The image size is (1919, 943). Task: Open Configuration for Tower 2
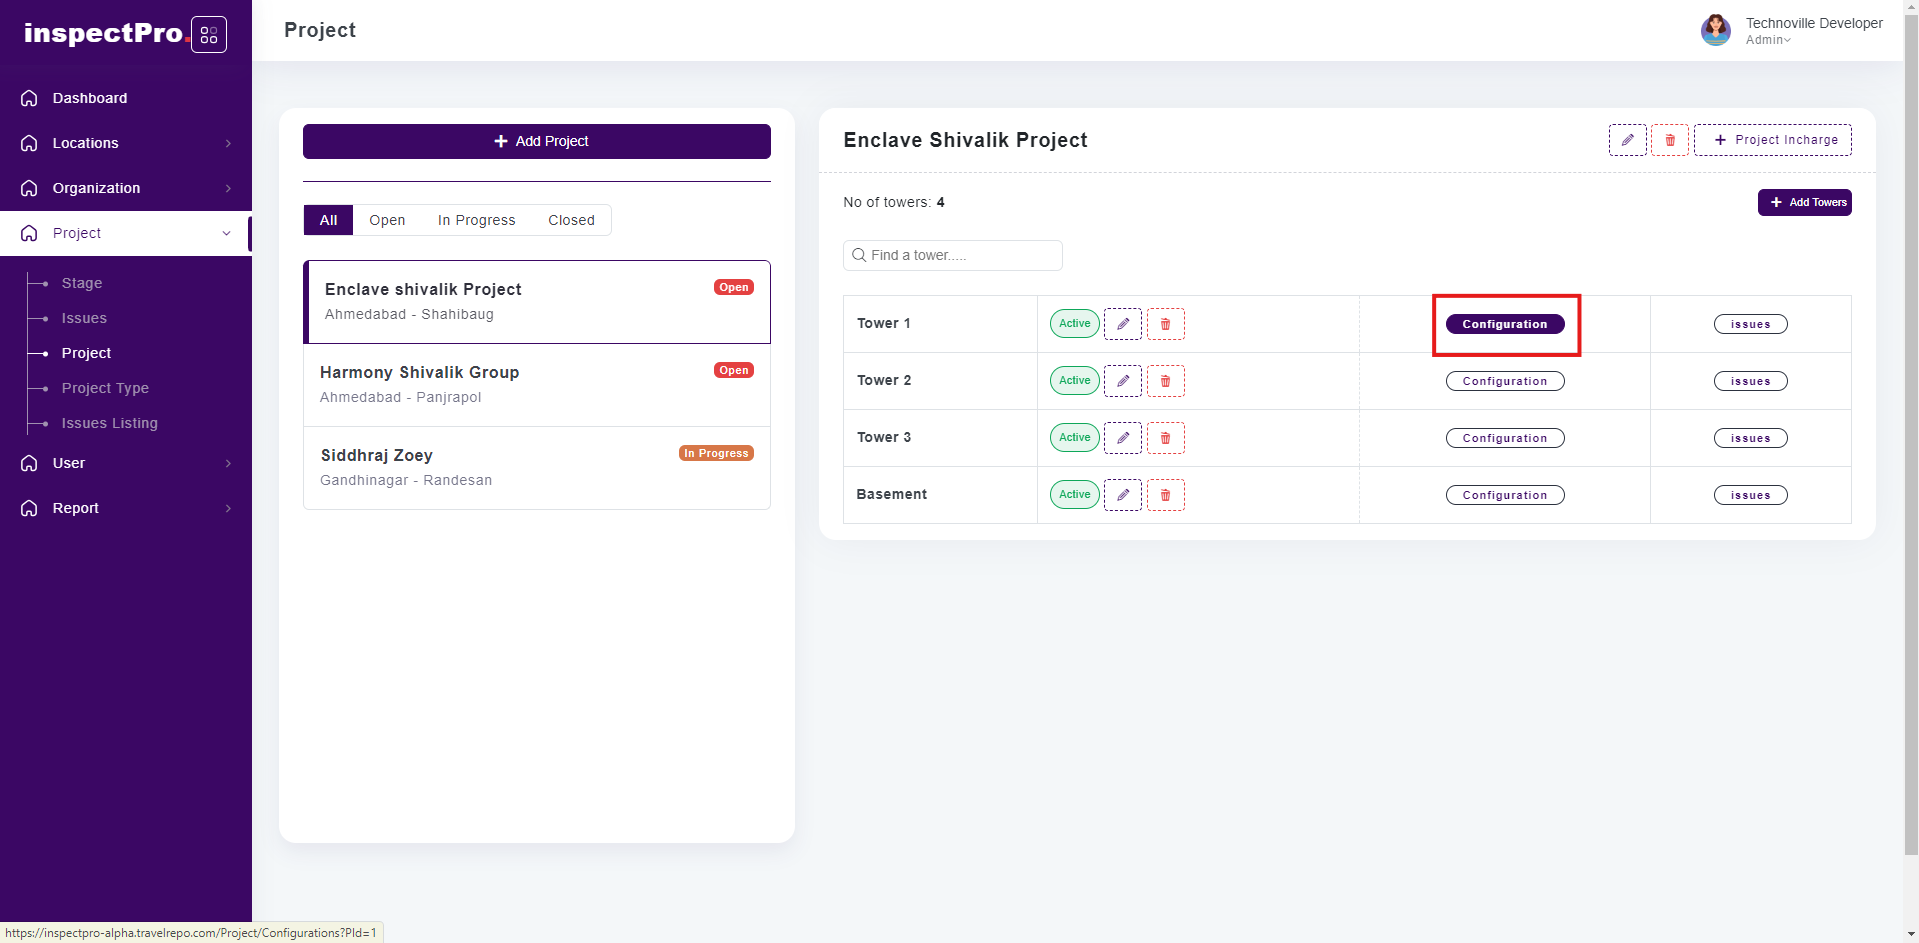(x=1504, y=381)
